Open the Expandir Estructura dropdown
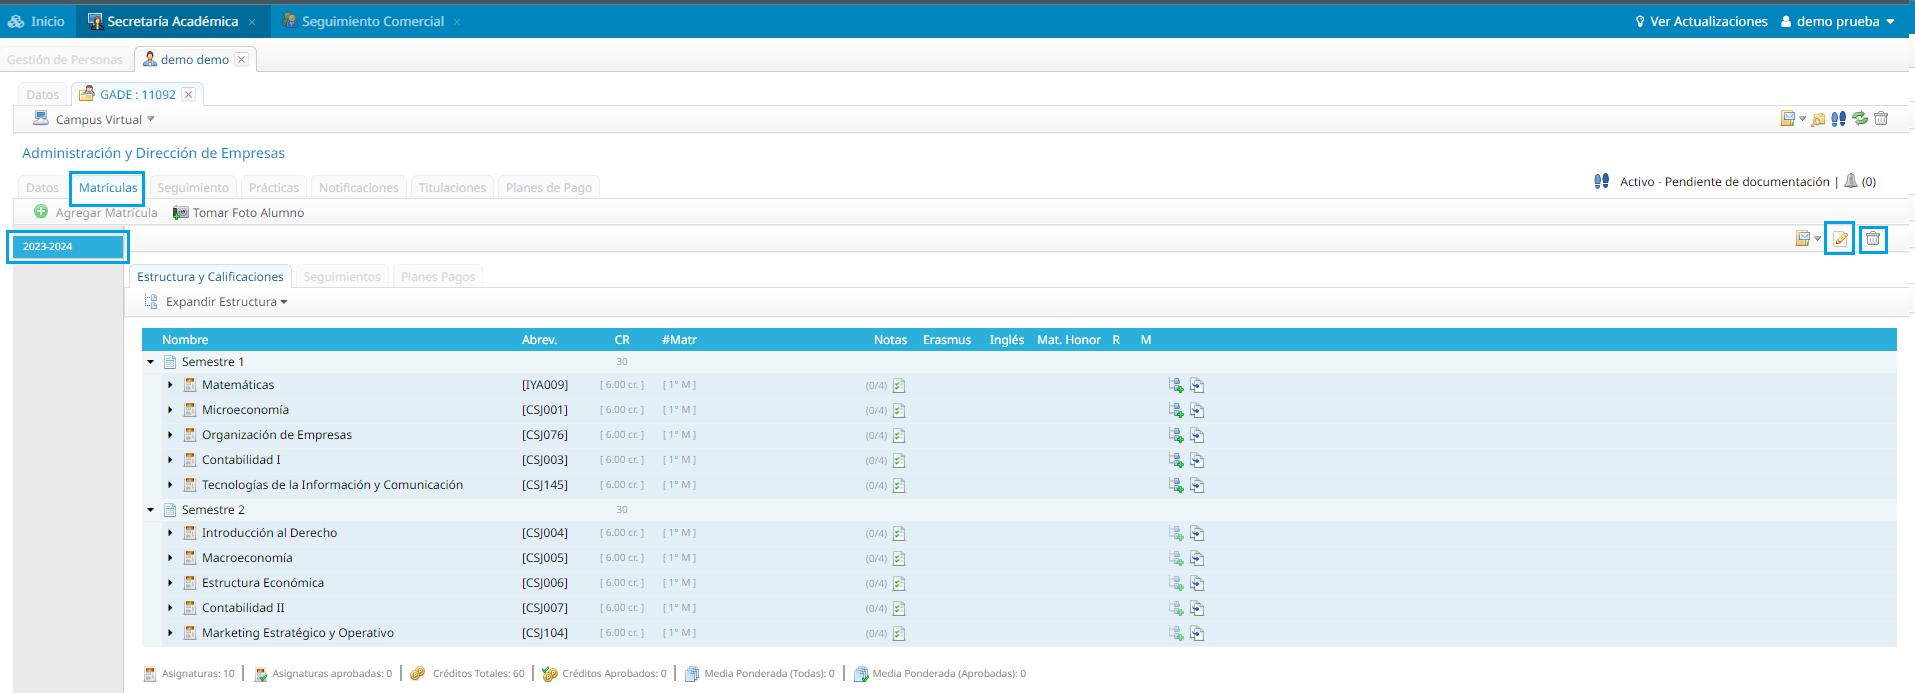 tap(226, 302)
